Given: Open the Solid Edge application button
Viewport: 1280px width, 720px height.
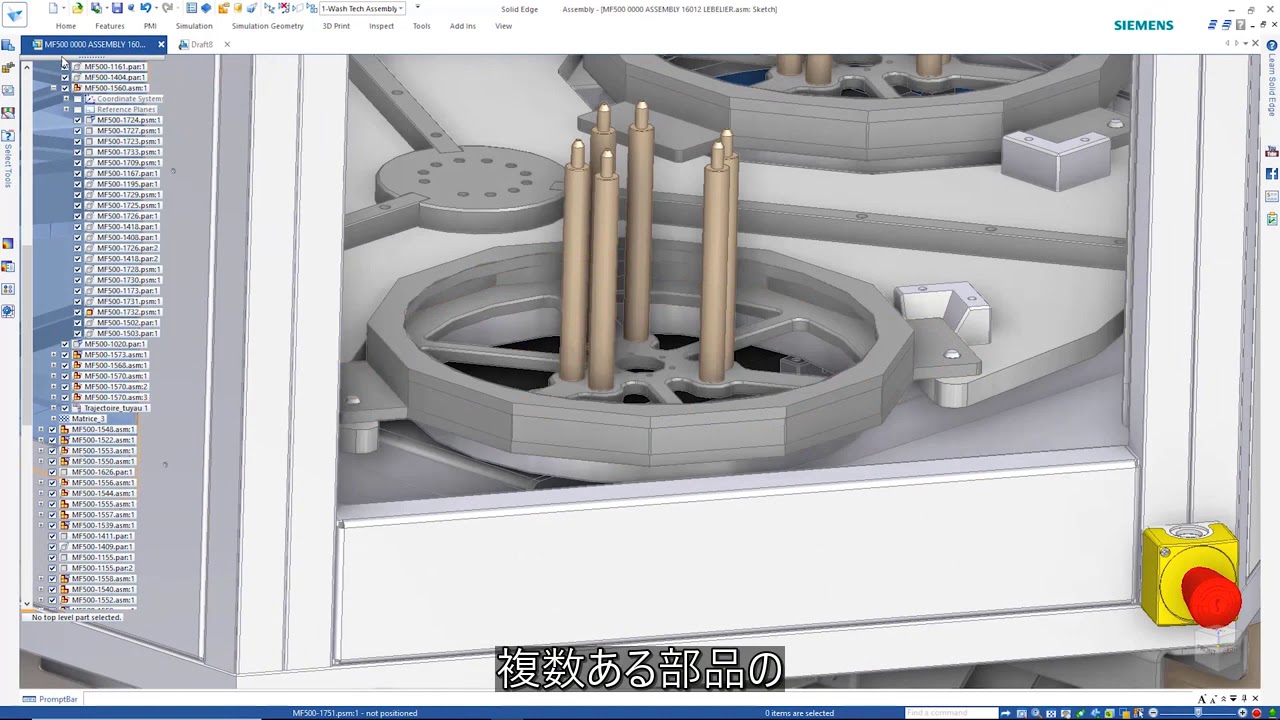Looking at the screenshot, I should click(x=15, y=16).
